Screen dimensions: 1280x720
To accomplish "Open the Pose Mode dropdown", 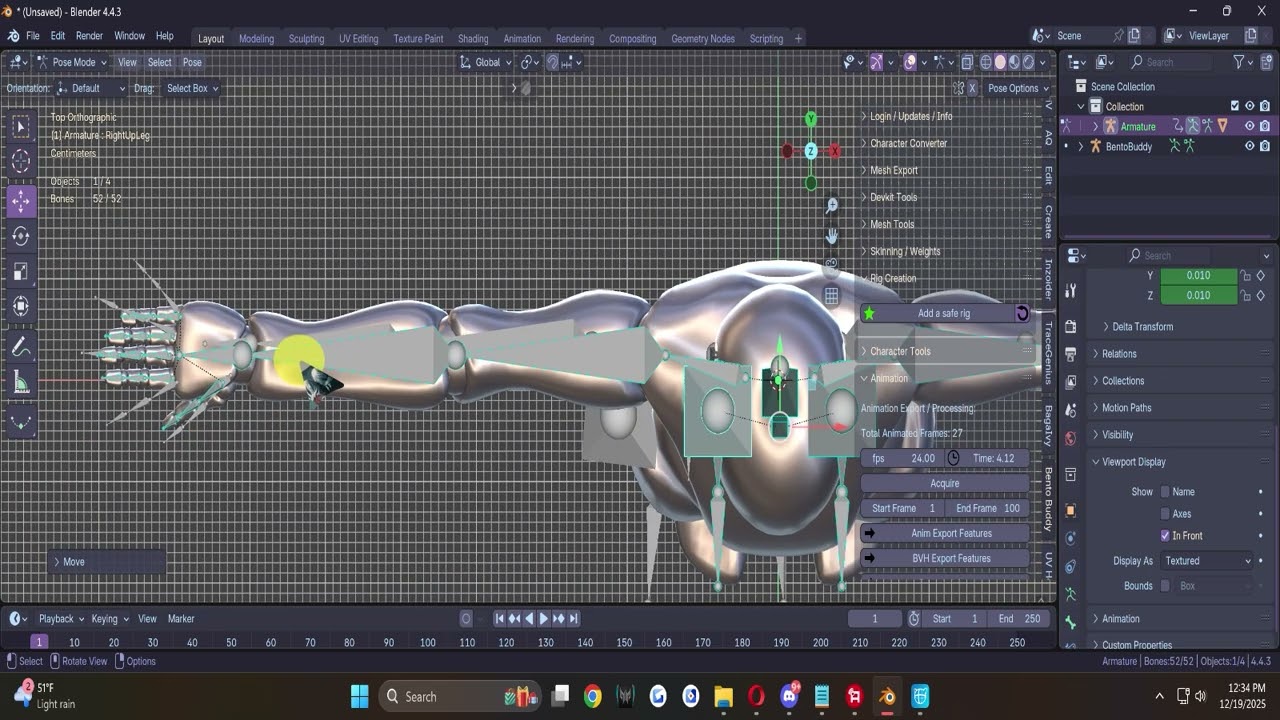I will [x=74, y=62].
